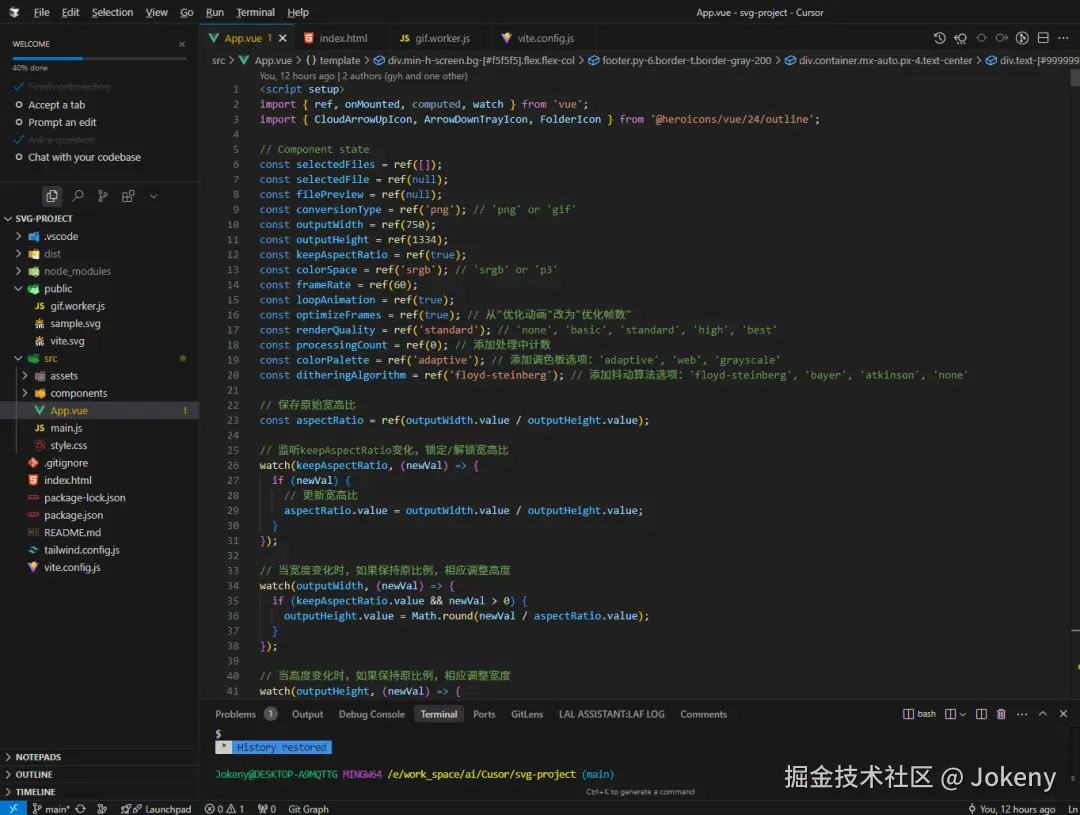The image size is (1080, 815).
Task: Synchronize changes icon in status bar
Action: coord(81,809)
